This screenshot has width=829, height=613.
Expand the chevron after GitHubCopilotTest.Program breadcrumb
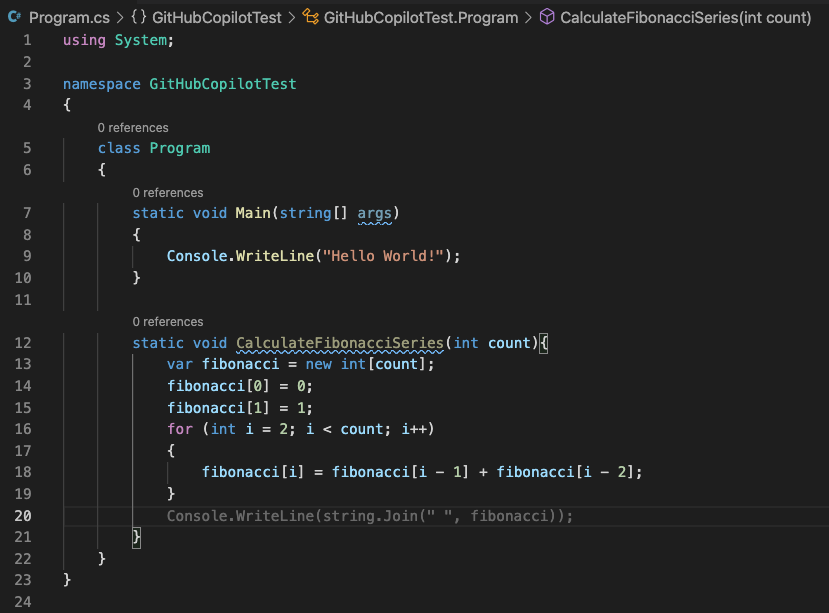528,18
